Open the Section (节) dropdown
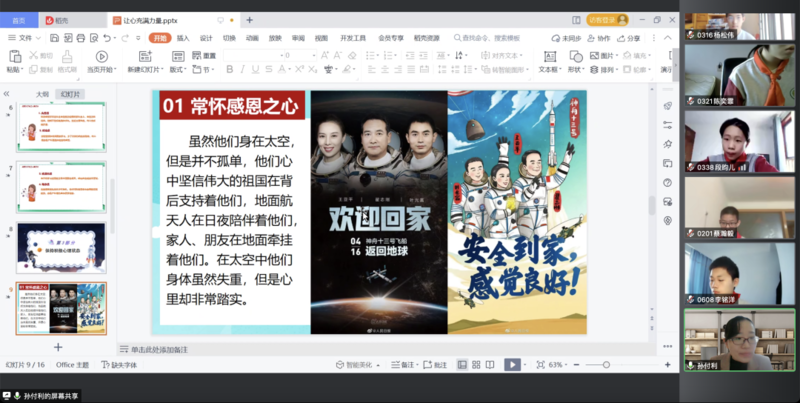Image resolution: width=800 pixels, height=403 pixels. click(x=204, y=69)
